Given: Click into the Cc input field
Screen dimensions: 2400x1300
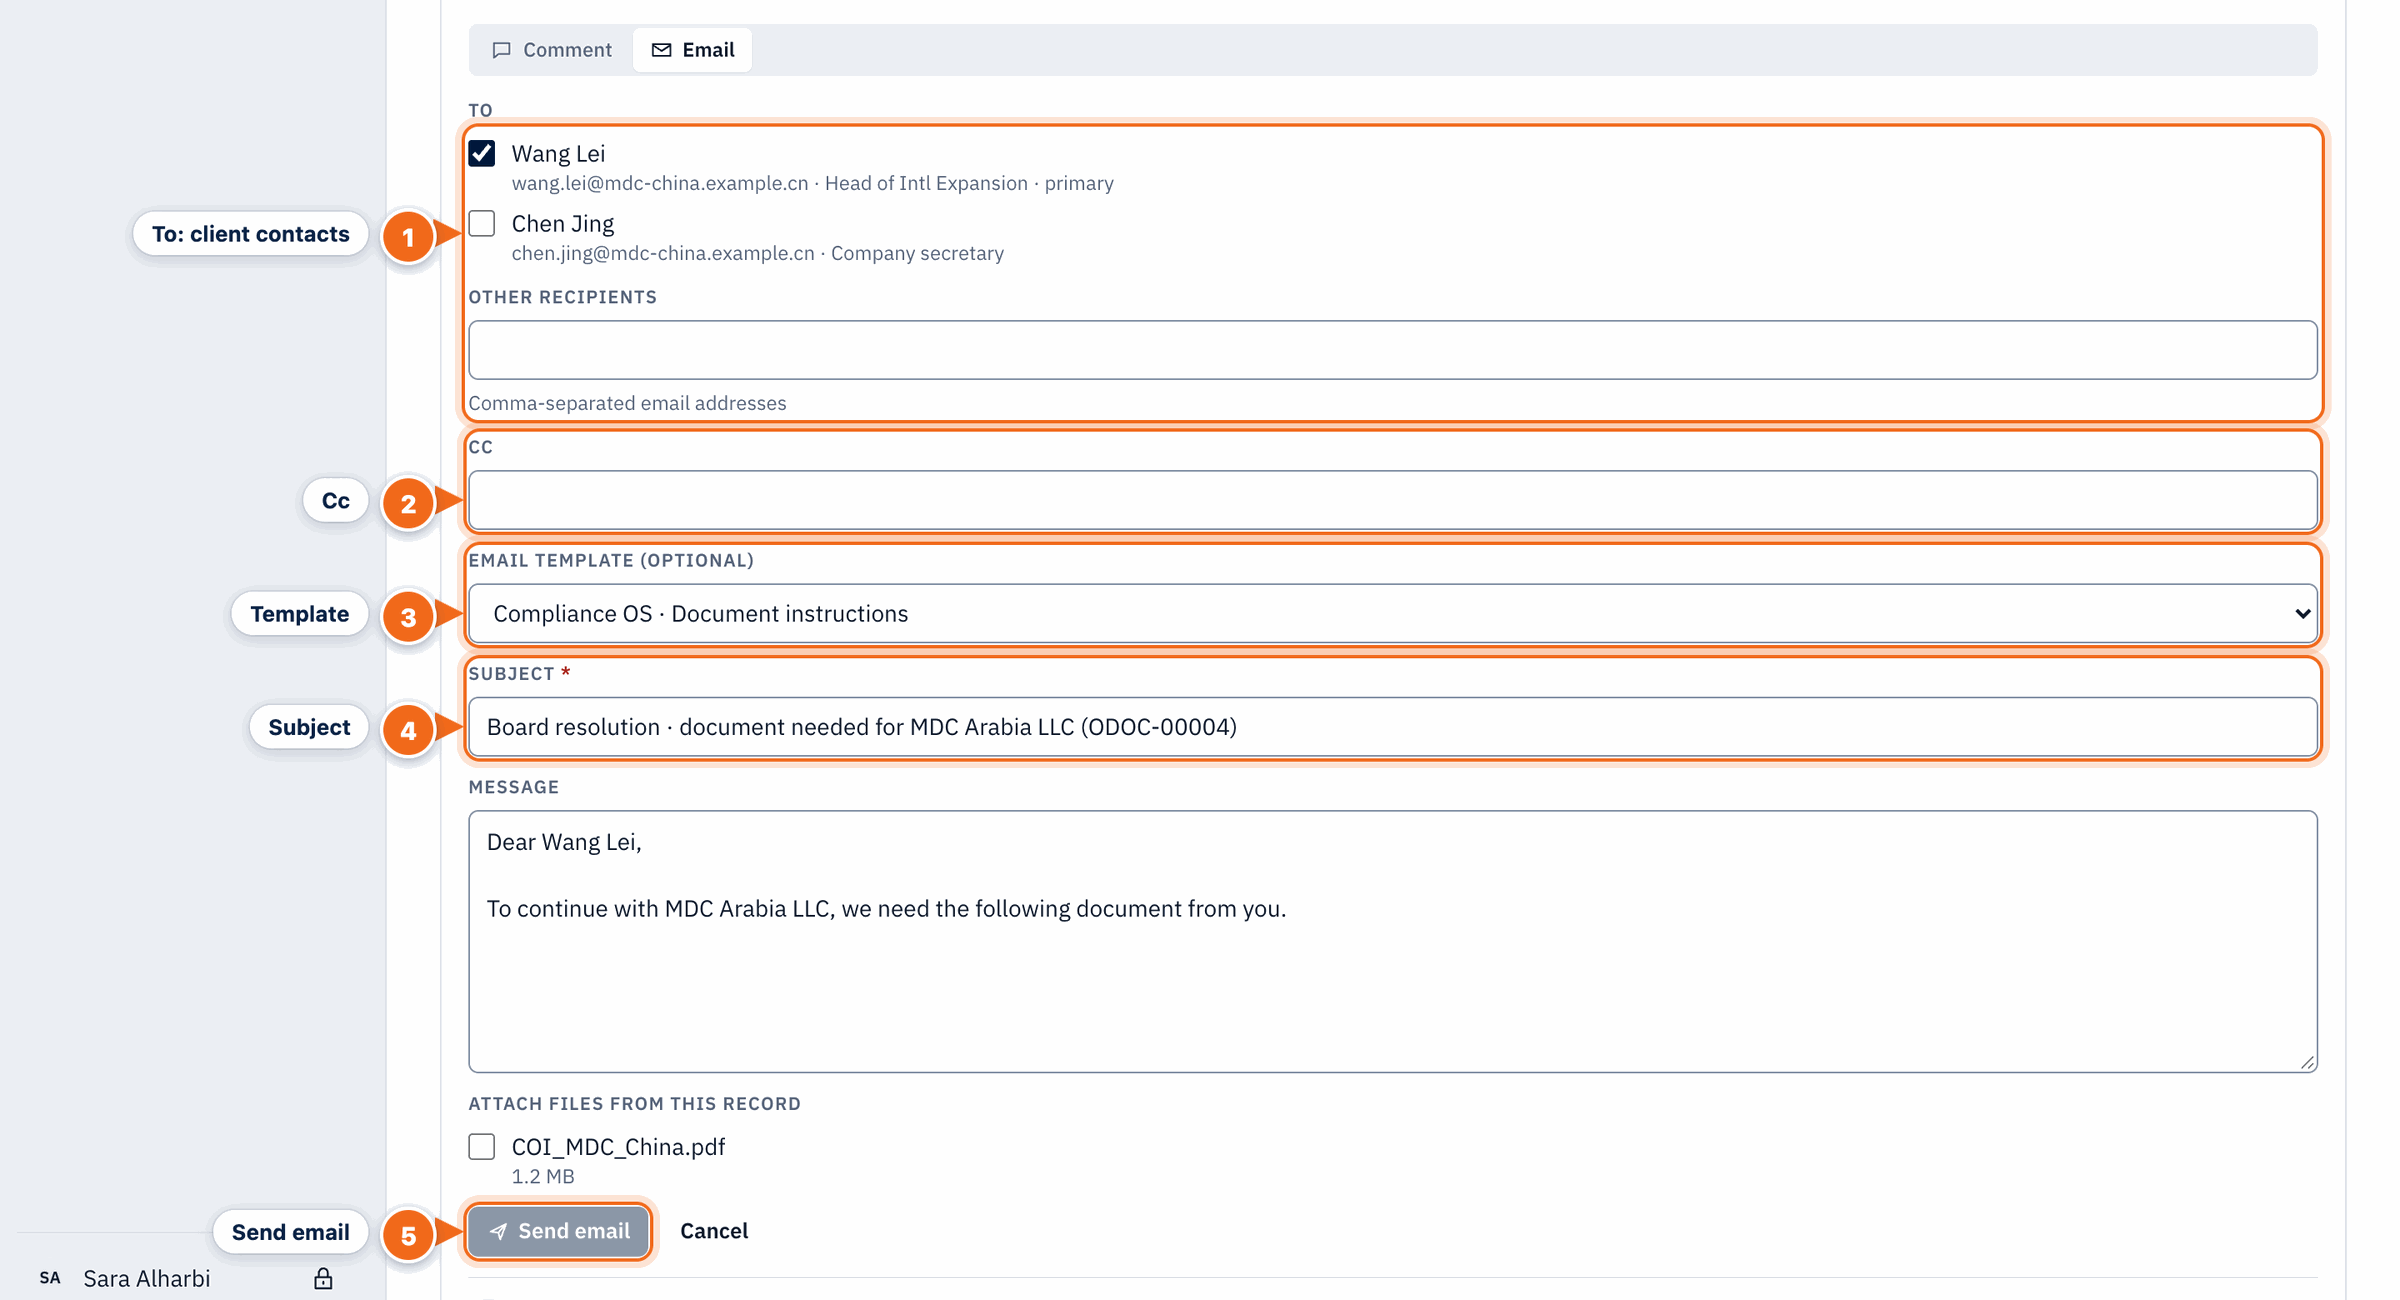Looking at the screenshot, I should [x=1392, y=500].
